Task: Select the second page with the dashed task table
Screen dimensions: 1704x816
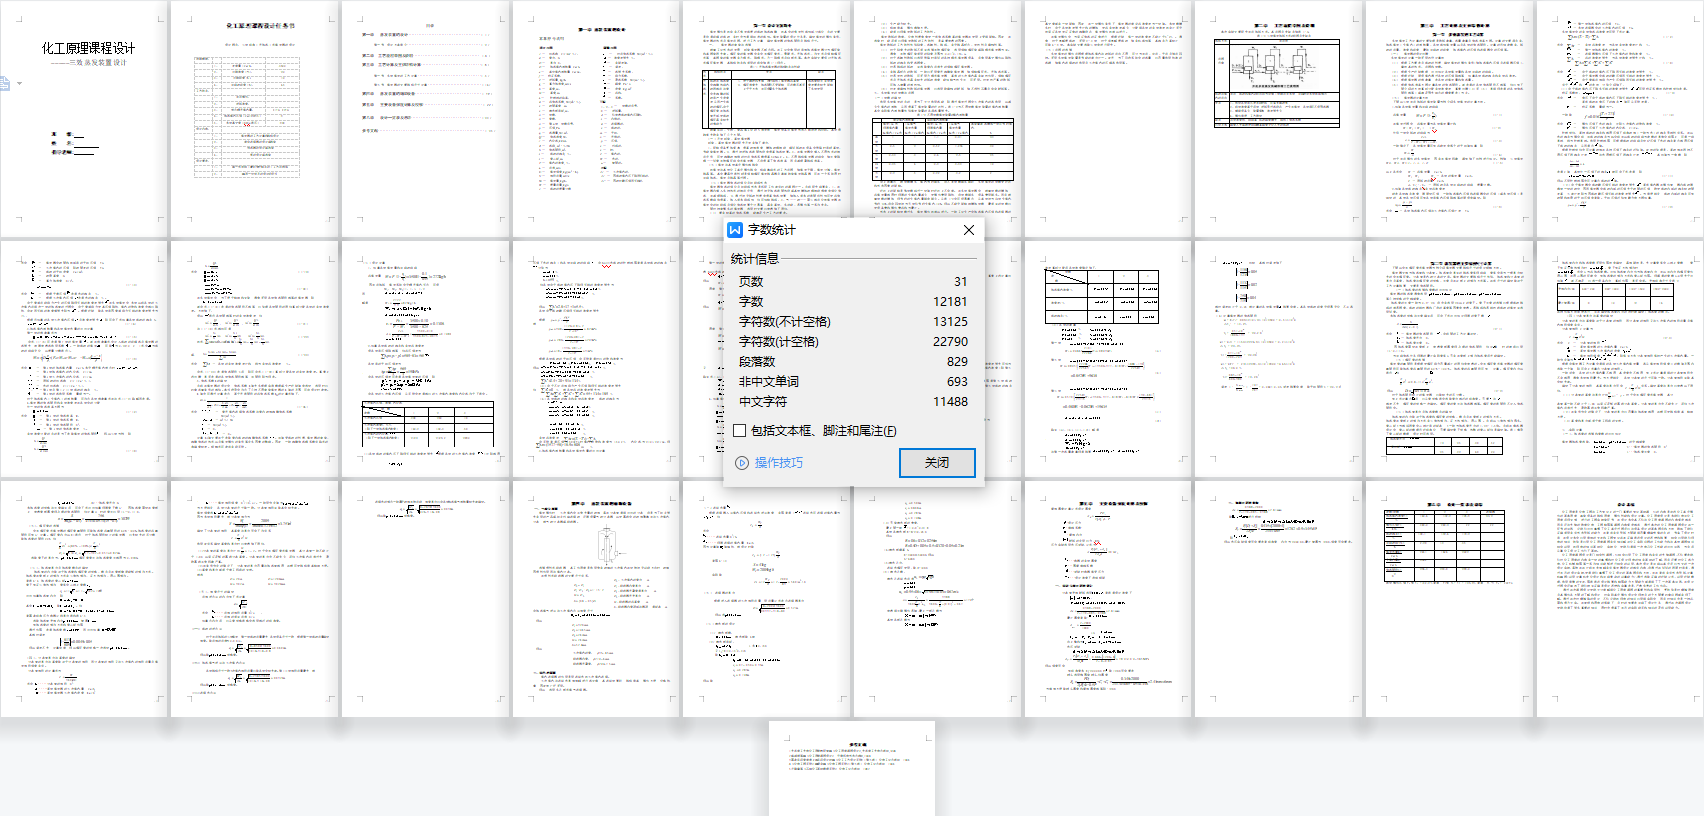Action: (x=254, y=119)
